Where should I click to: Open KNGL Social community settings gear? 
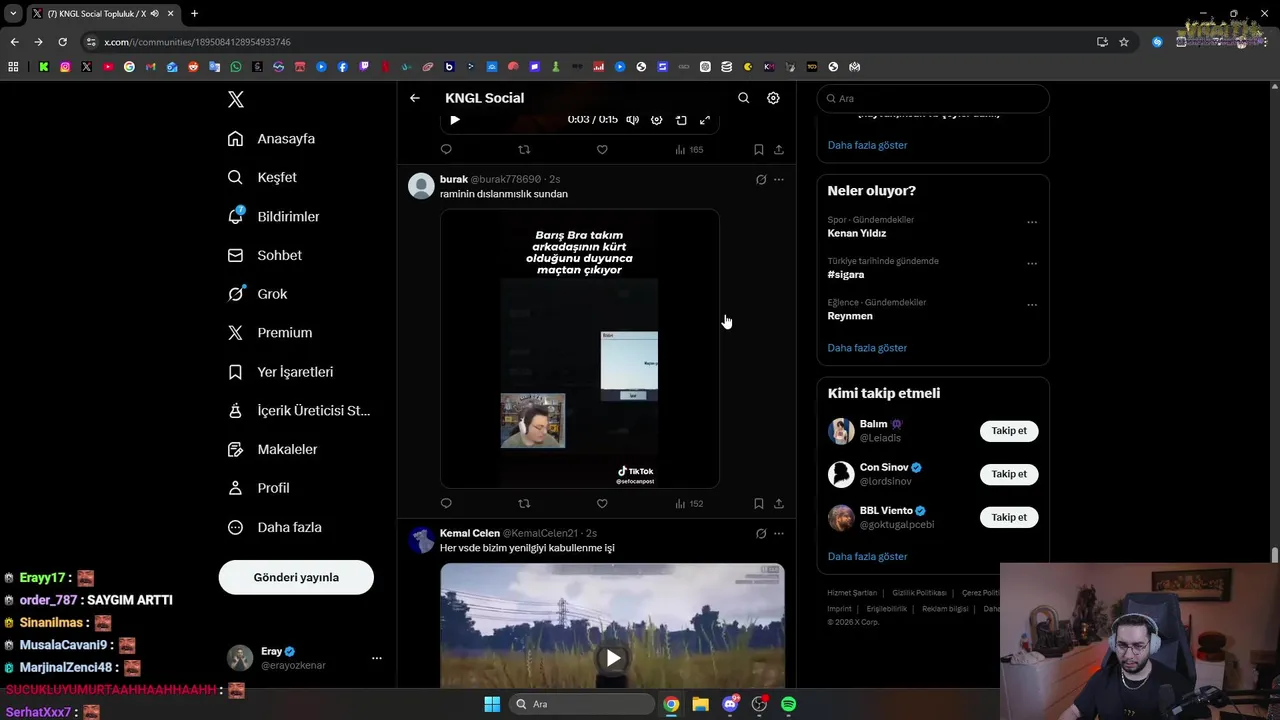(x=773, y=98)
